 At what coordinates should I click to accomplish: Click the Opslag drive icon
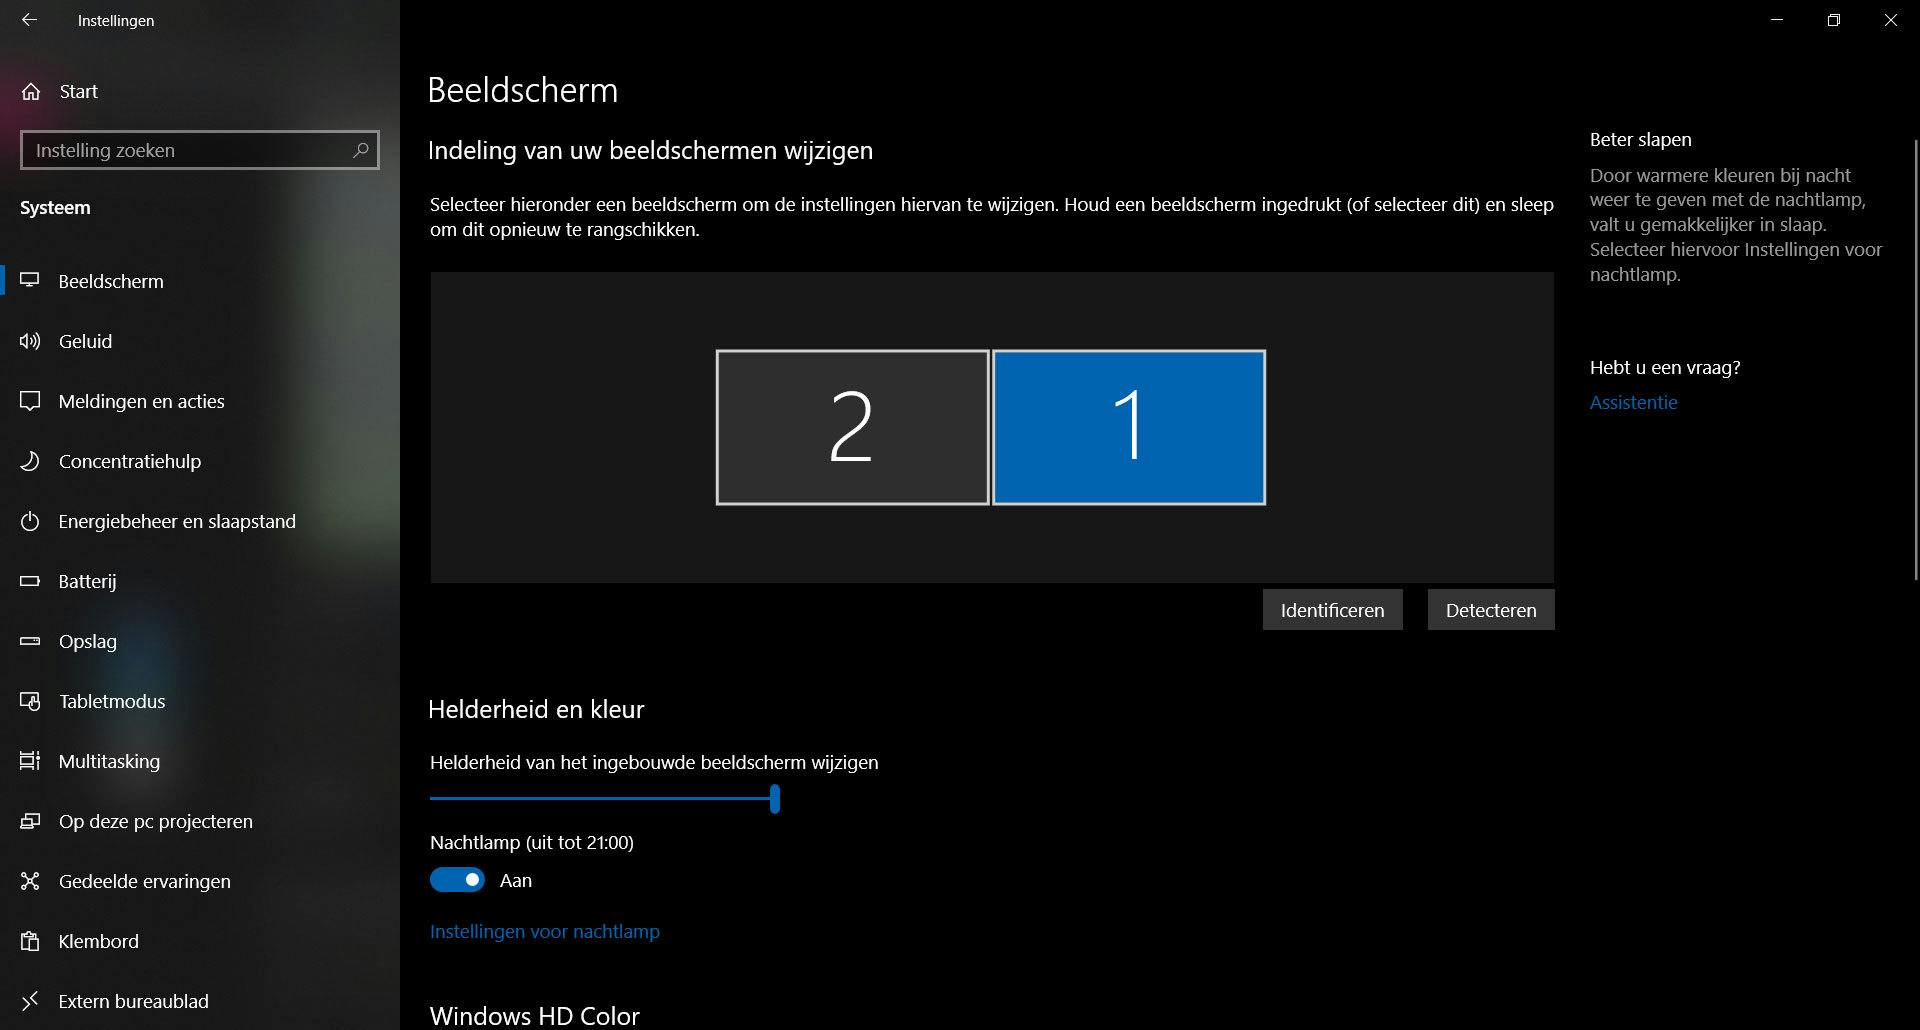click(x=30, y=641)
